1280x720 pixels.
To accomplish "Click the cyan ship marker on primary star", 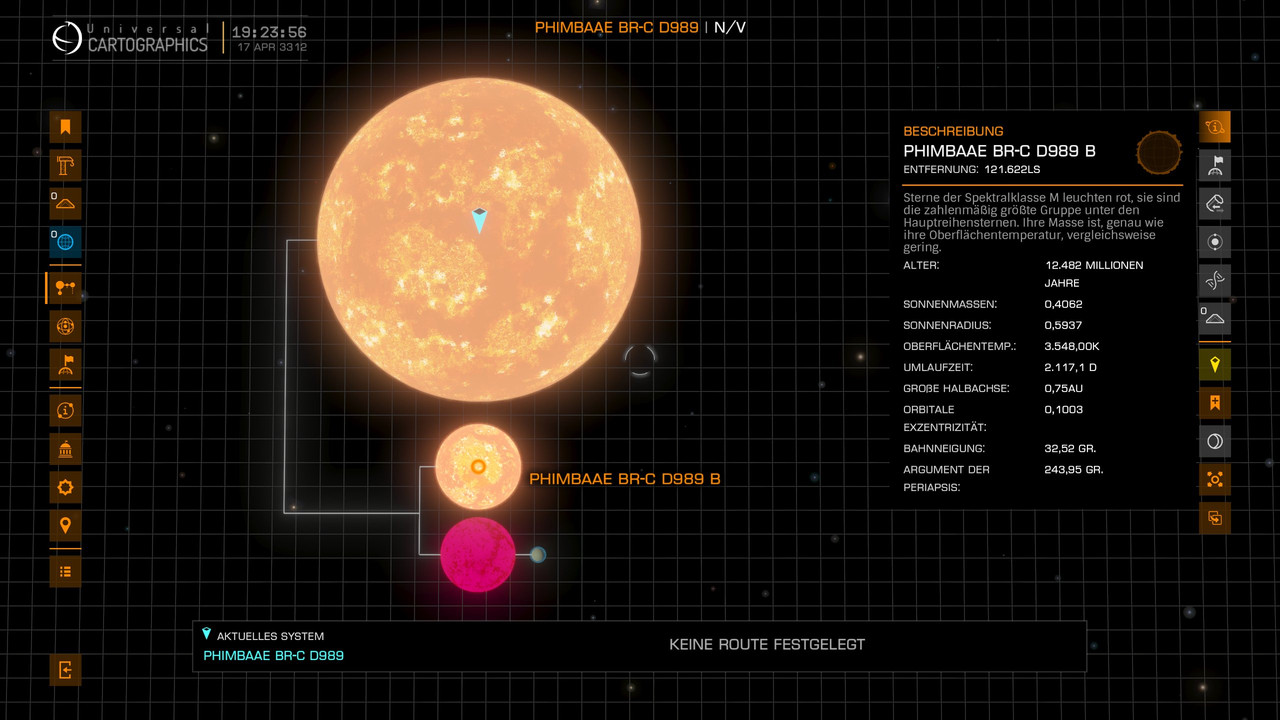I will pyautogui.click(x=479, y=220).
